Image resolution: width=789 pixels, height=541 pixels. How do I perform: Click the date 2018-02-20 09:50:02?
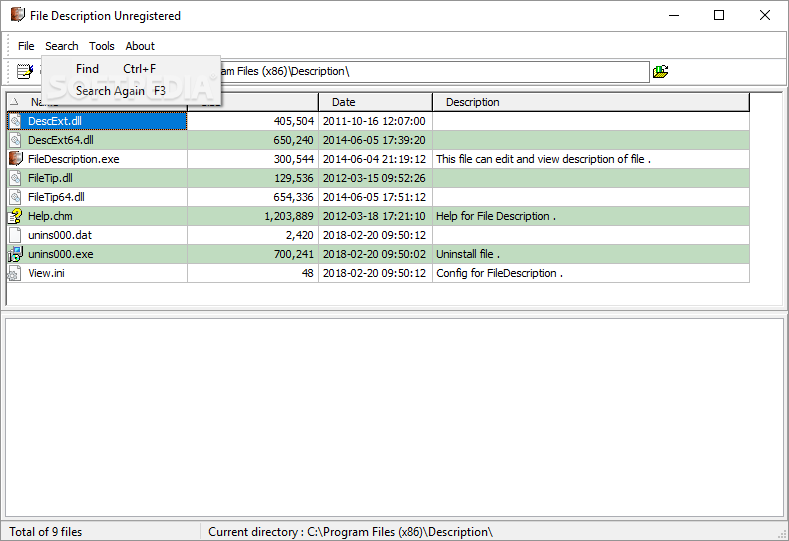click(374, 254)
